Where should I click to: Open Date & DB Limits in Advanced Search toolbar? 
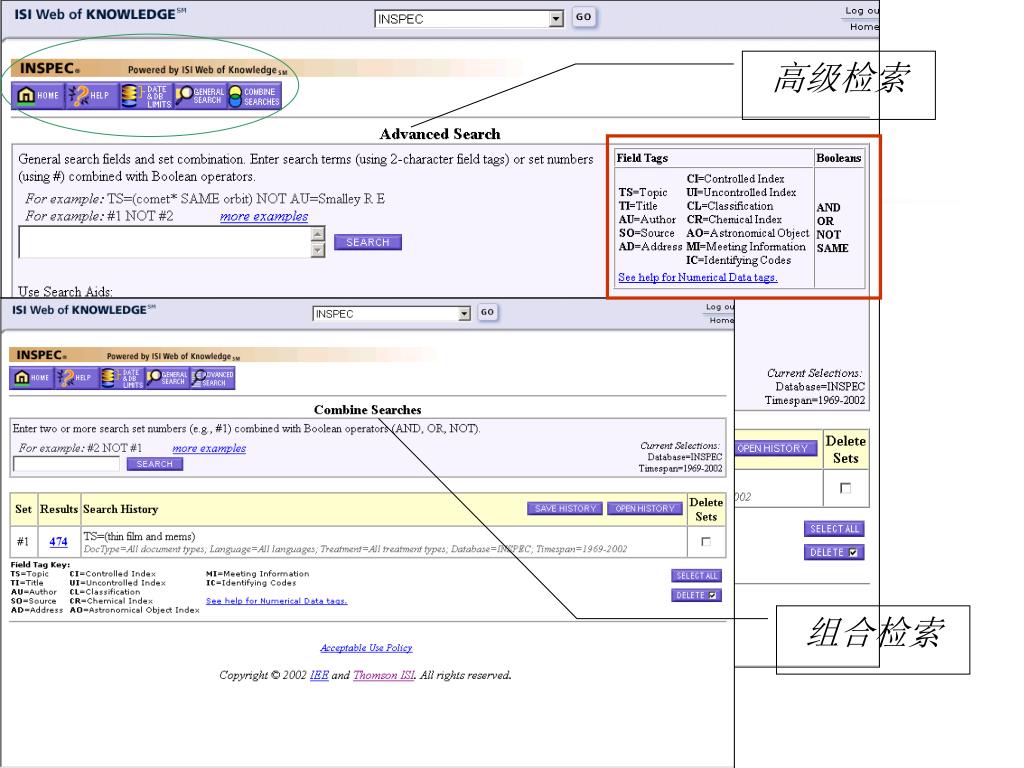click(146, 95)
